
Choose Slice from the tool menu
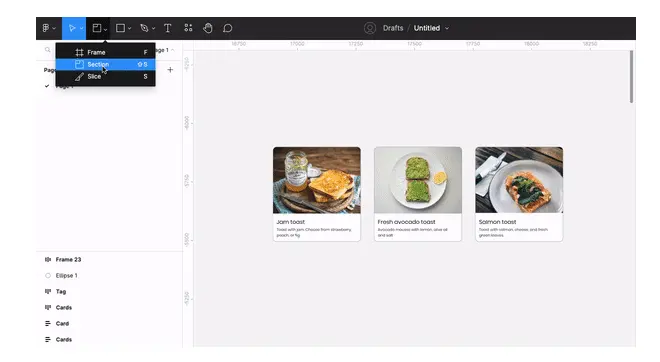(x=106, y=77)
